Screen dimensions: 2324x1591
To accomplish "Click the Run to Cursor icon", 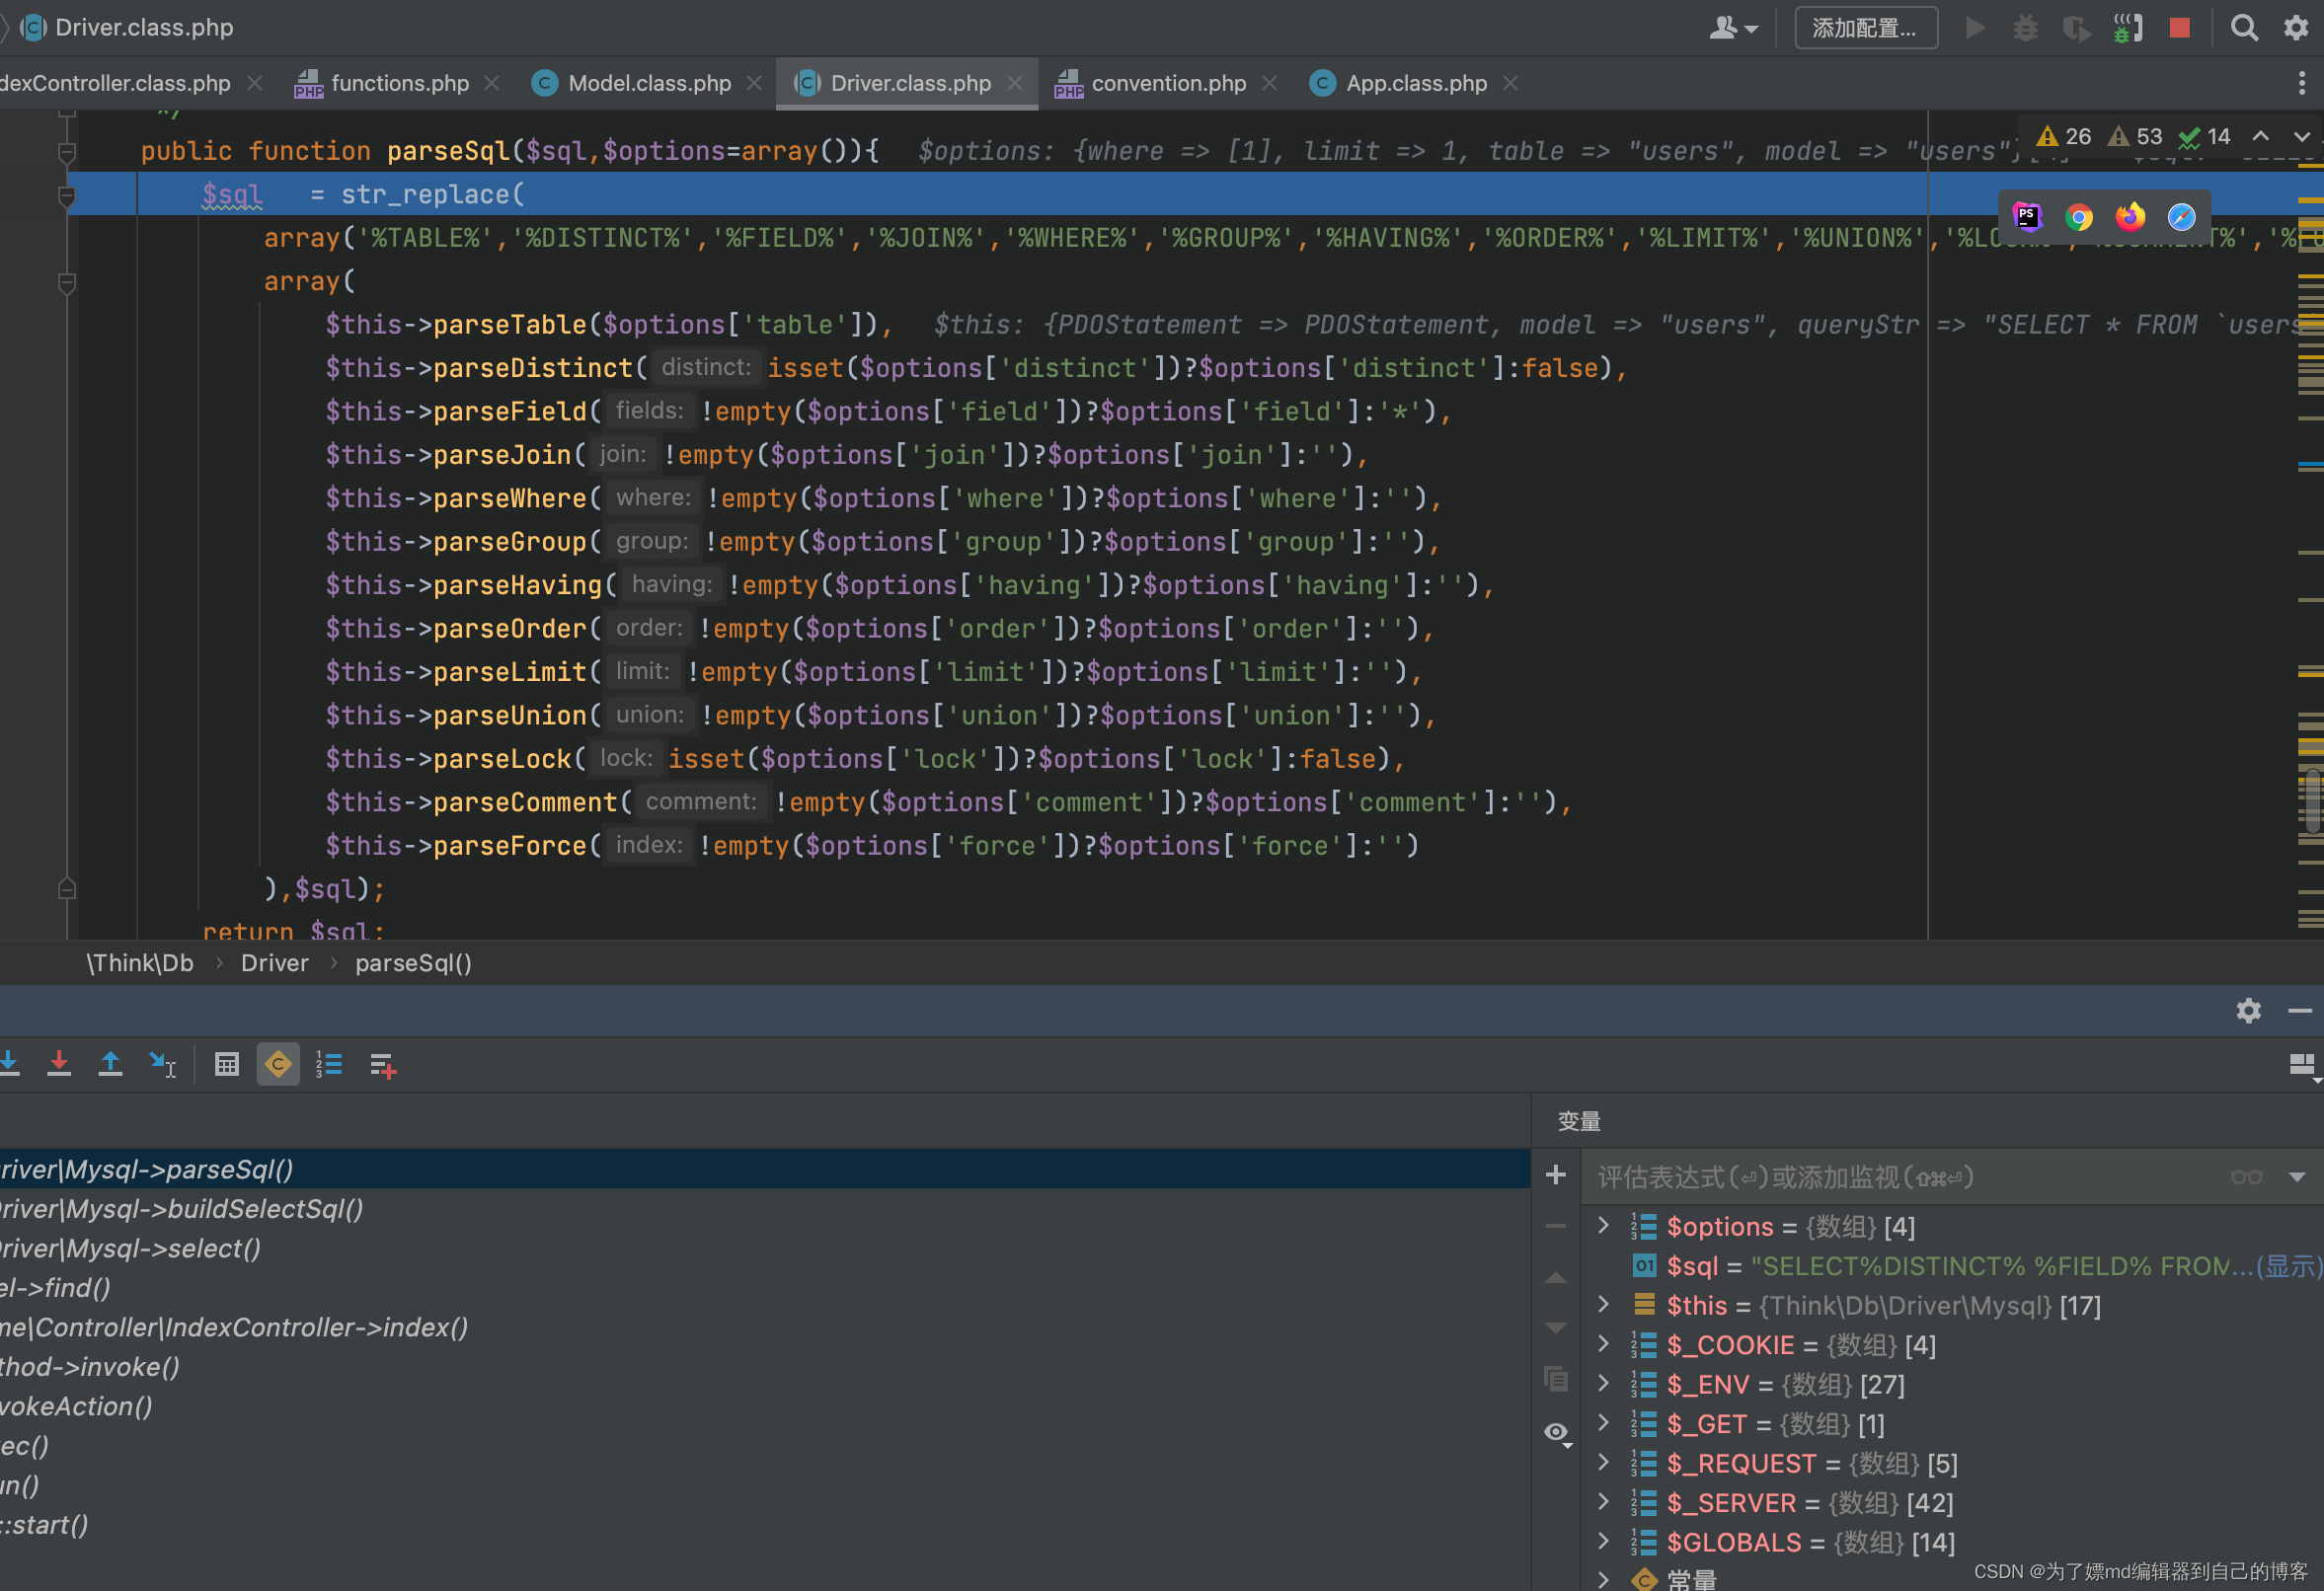I will [162, 1064].
